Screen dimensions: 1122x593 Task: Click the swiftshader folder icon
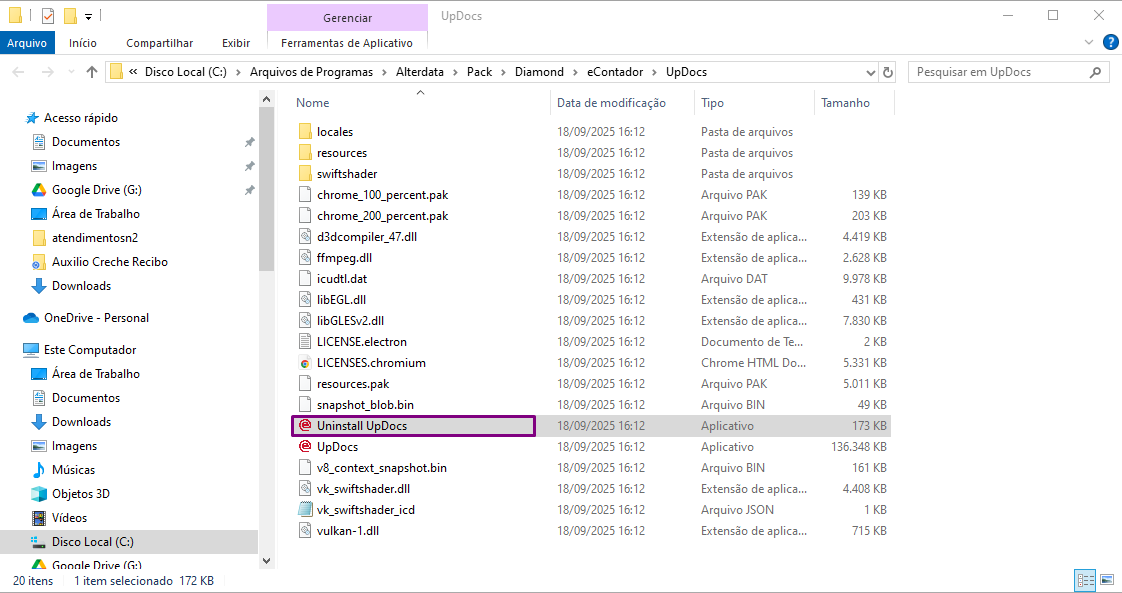coord(305,174)
